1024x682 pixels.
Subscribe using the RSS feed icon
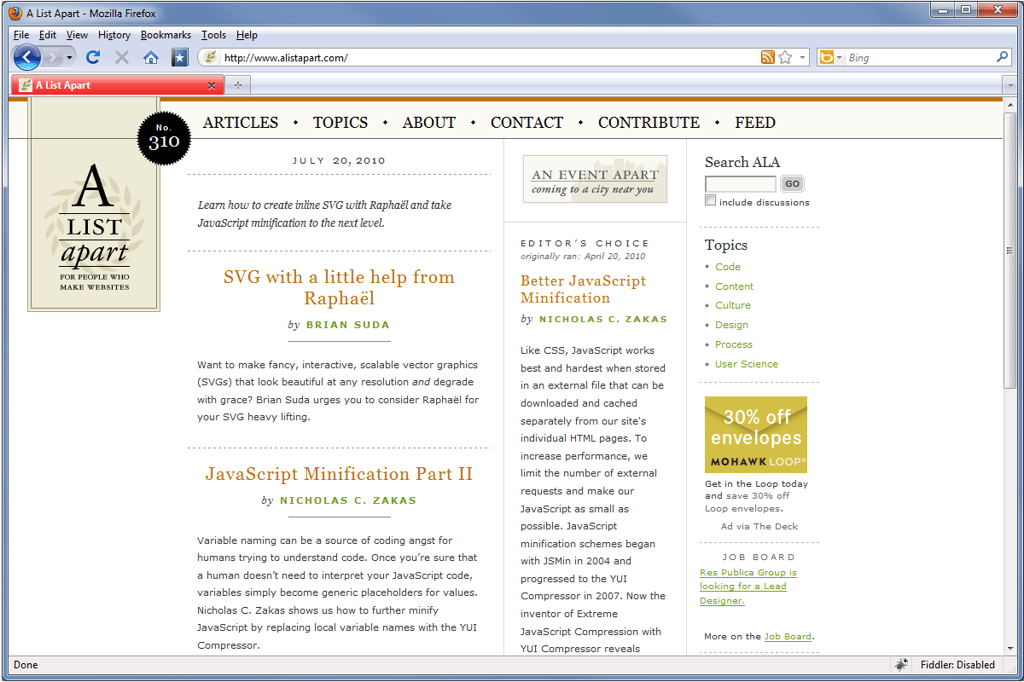pyautogui.click(x=767, y=57)
